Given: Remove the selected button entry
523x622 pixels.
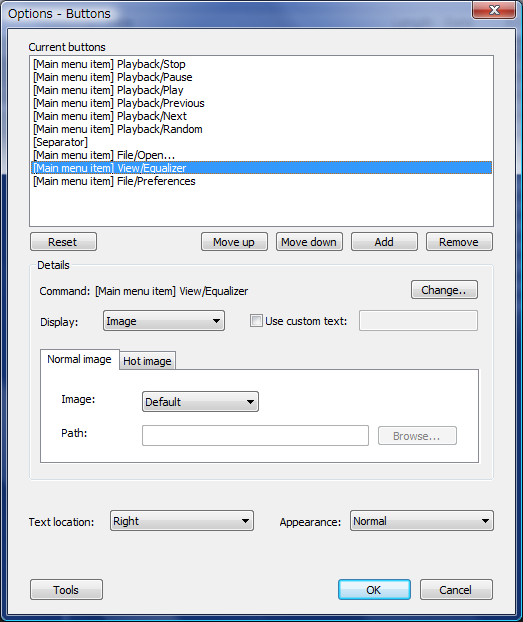Looking at the screenshot, I should [x=459, y=242].
